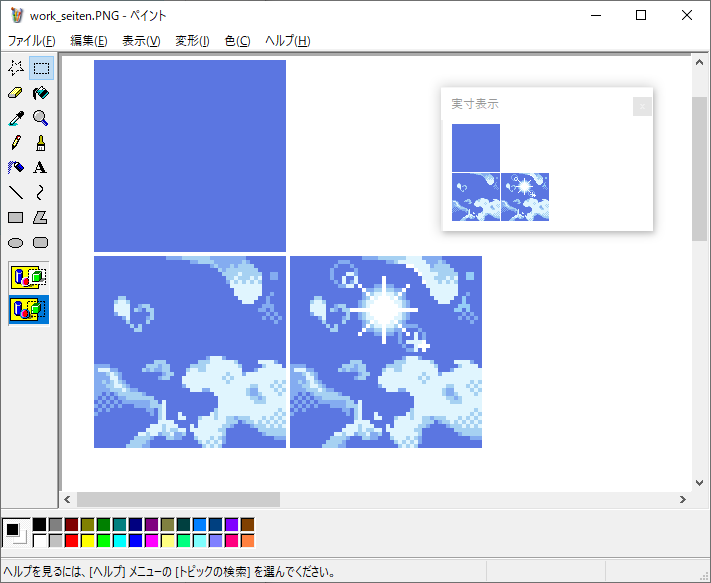Pick the yellow color swatch

point(88,540)
